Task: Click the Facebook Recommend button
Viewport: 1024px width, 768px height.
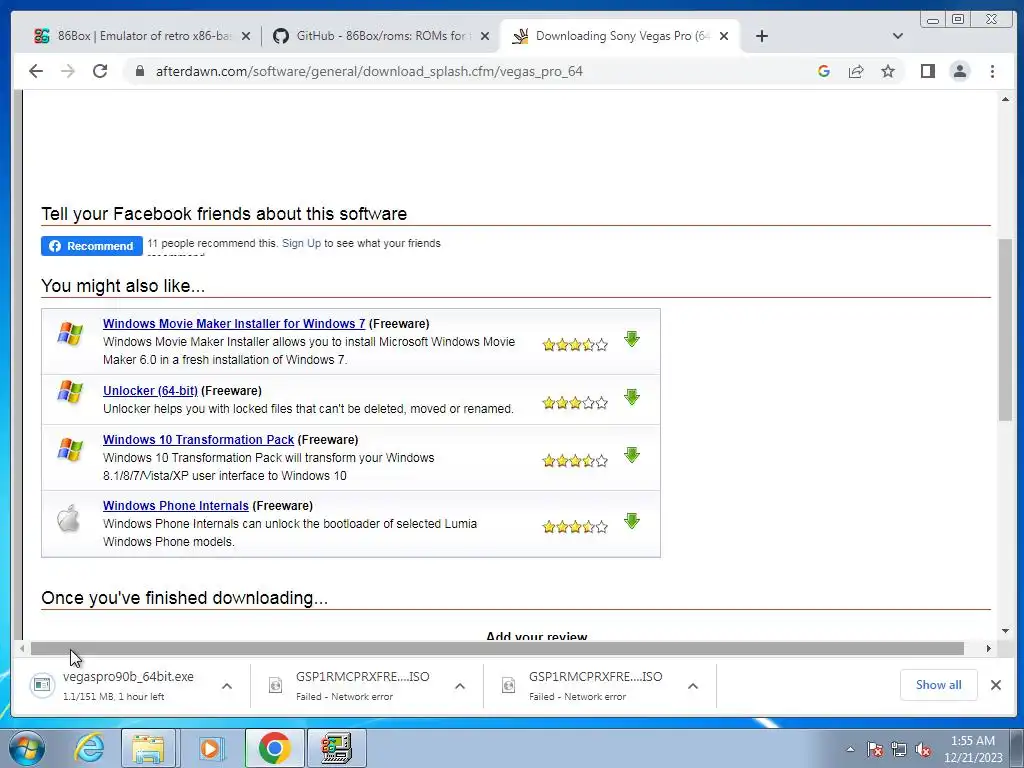Action: (91, 246)
